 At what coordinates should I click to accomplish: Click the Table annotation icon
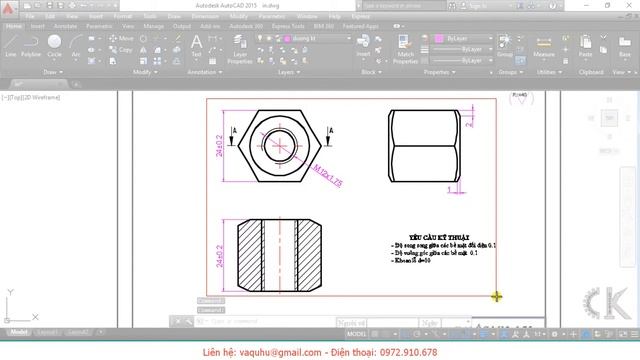pyautogui.click(x=212, y=61)
